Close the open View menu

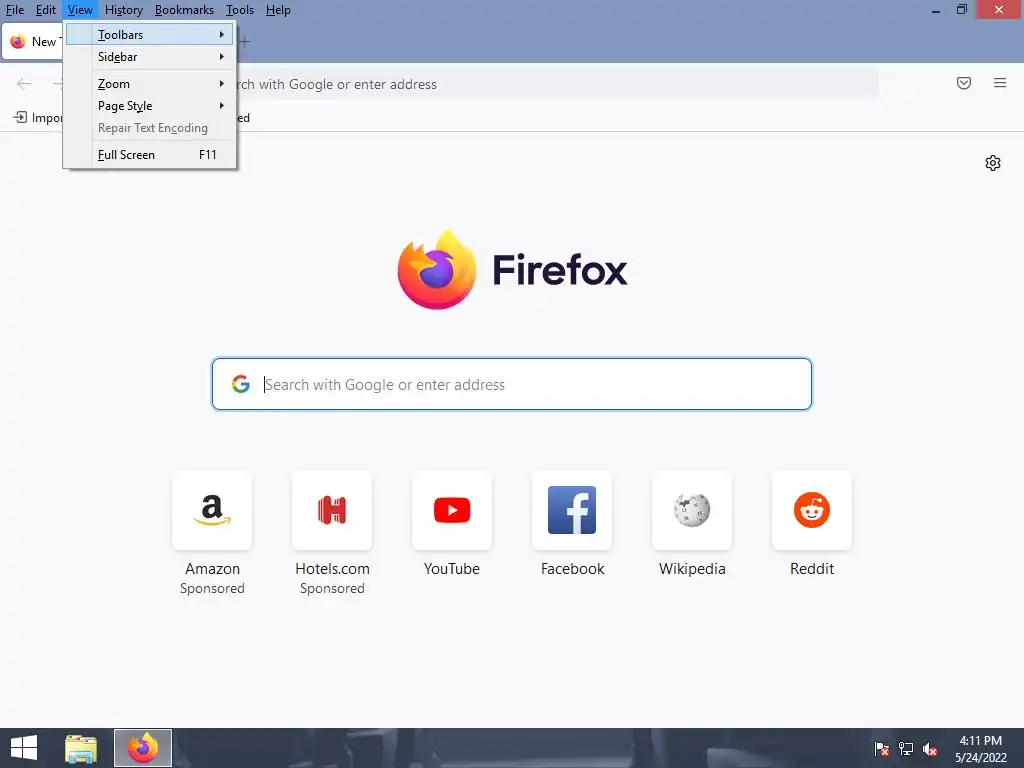(80, 10)
